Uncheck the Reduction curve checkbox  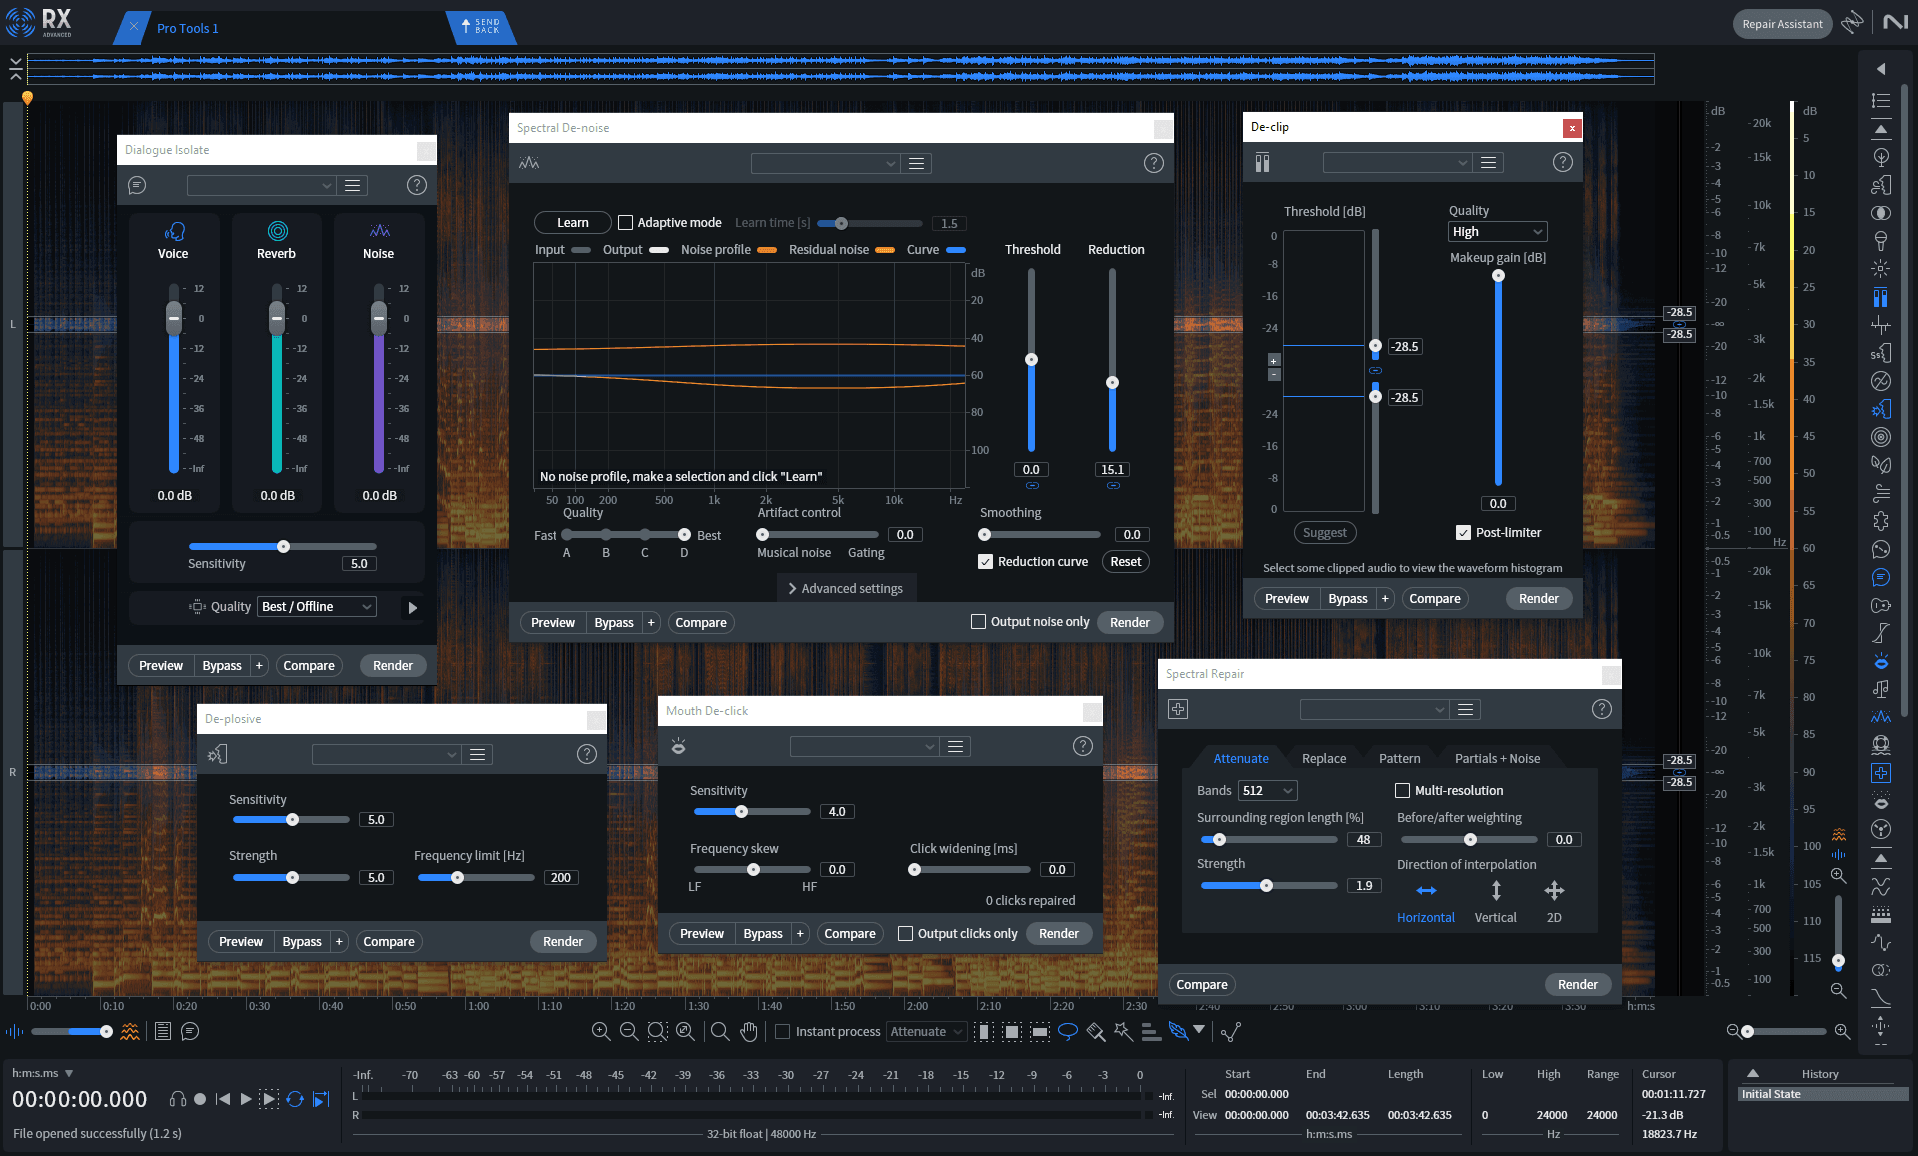(x=985, y=562)
